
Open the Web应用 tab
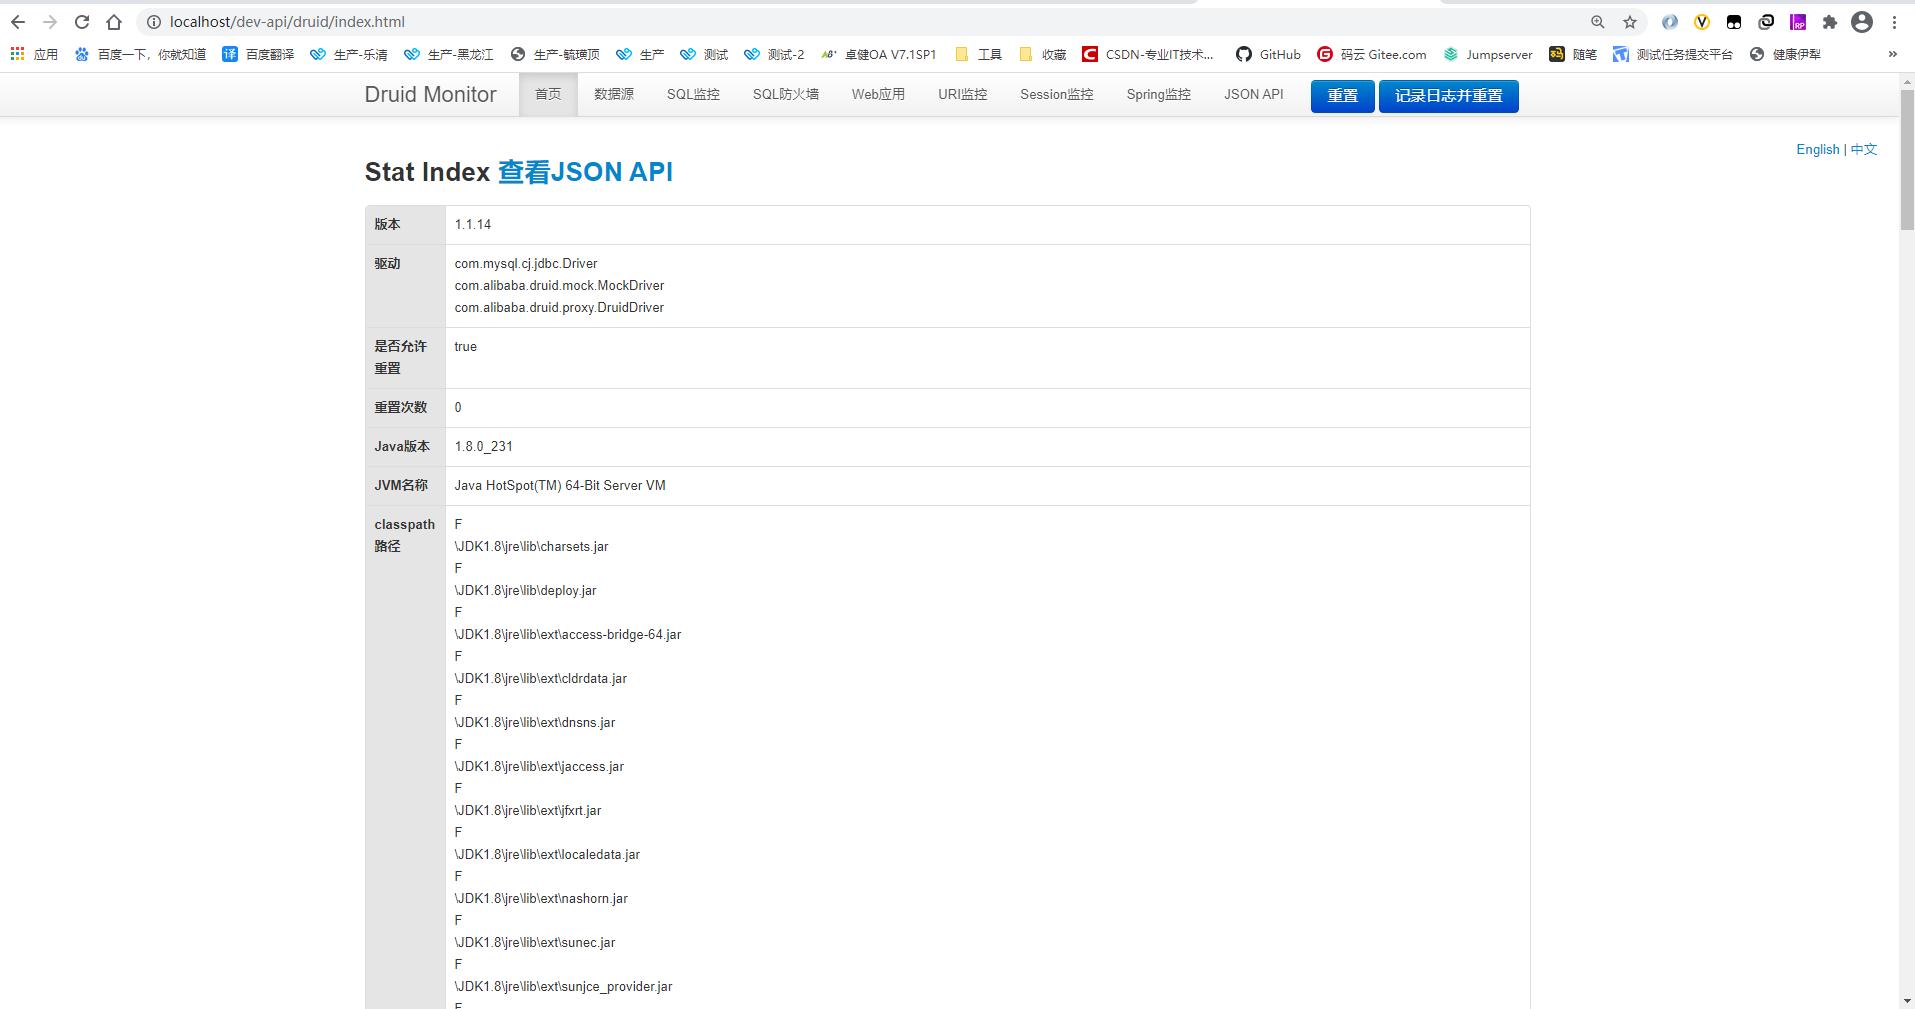click(878, 95)
